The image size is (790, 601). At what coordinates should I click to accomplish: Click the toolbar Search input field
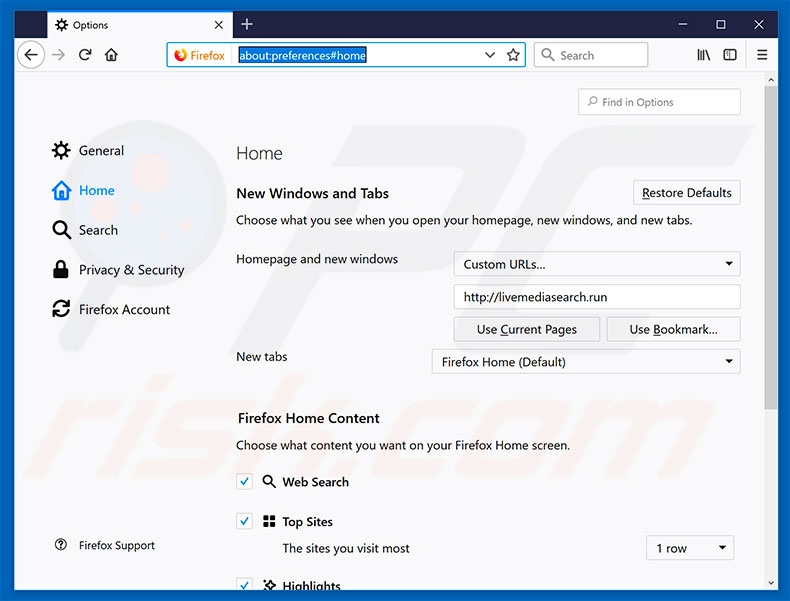(591, 55)
